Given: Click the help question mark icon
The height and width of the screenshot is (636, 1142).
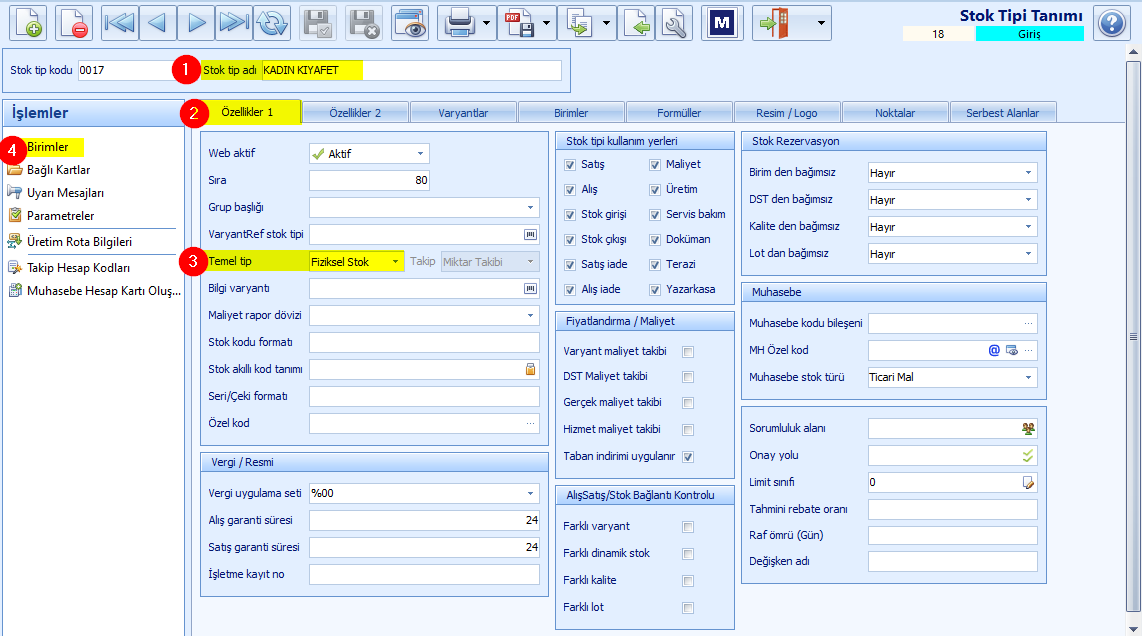Looking at the screenshot, I should coord(1111,23).
